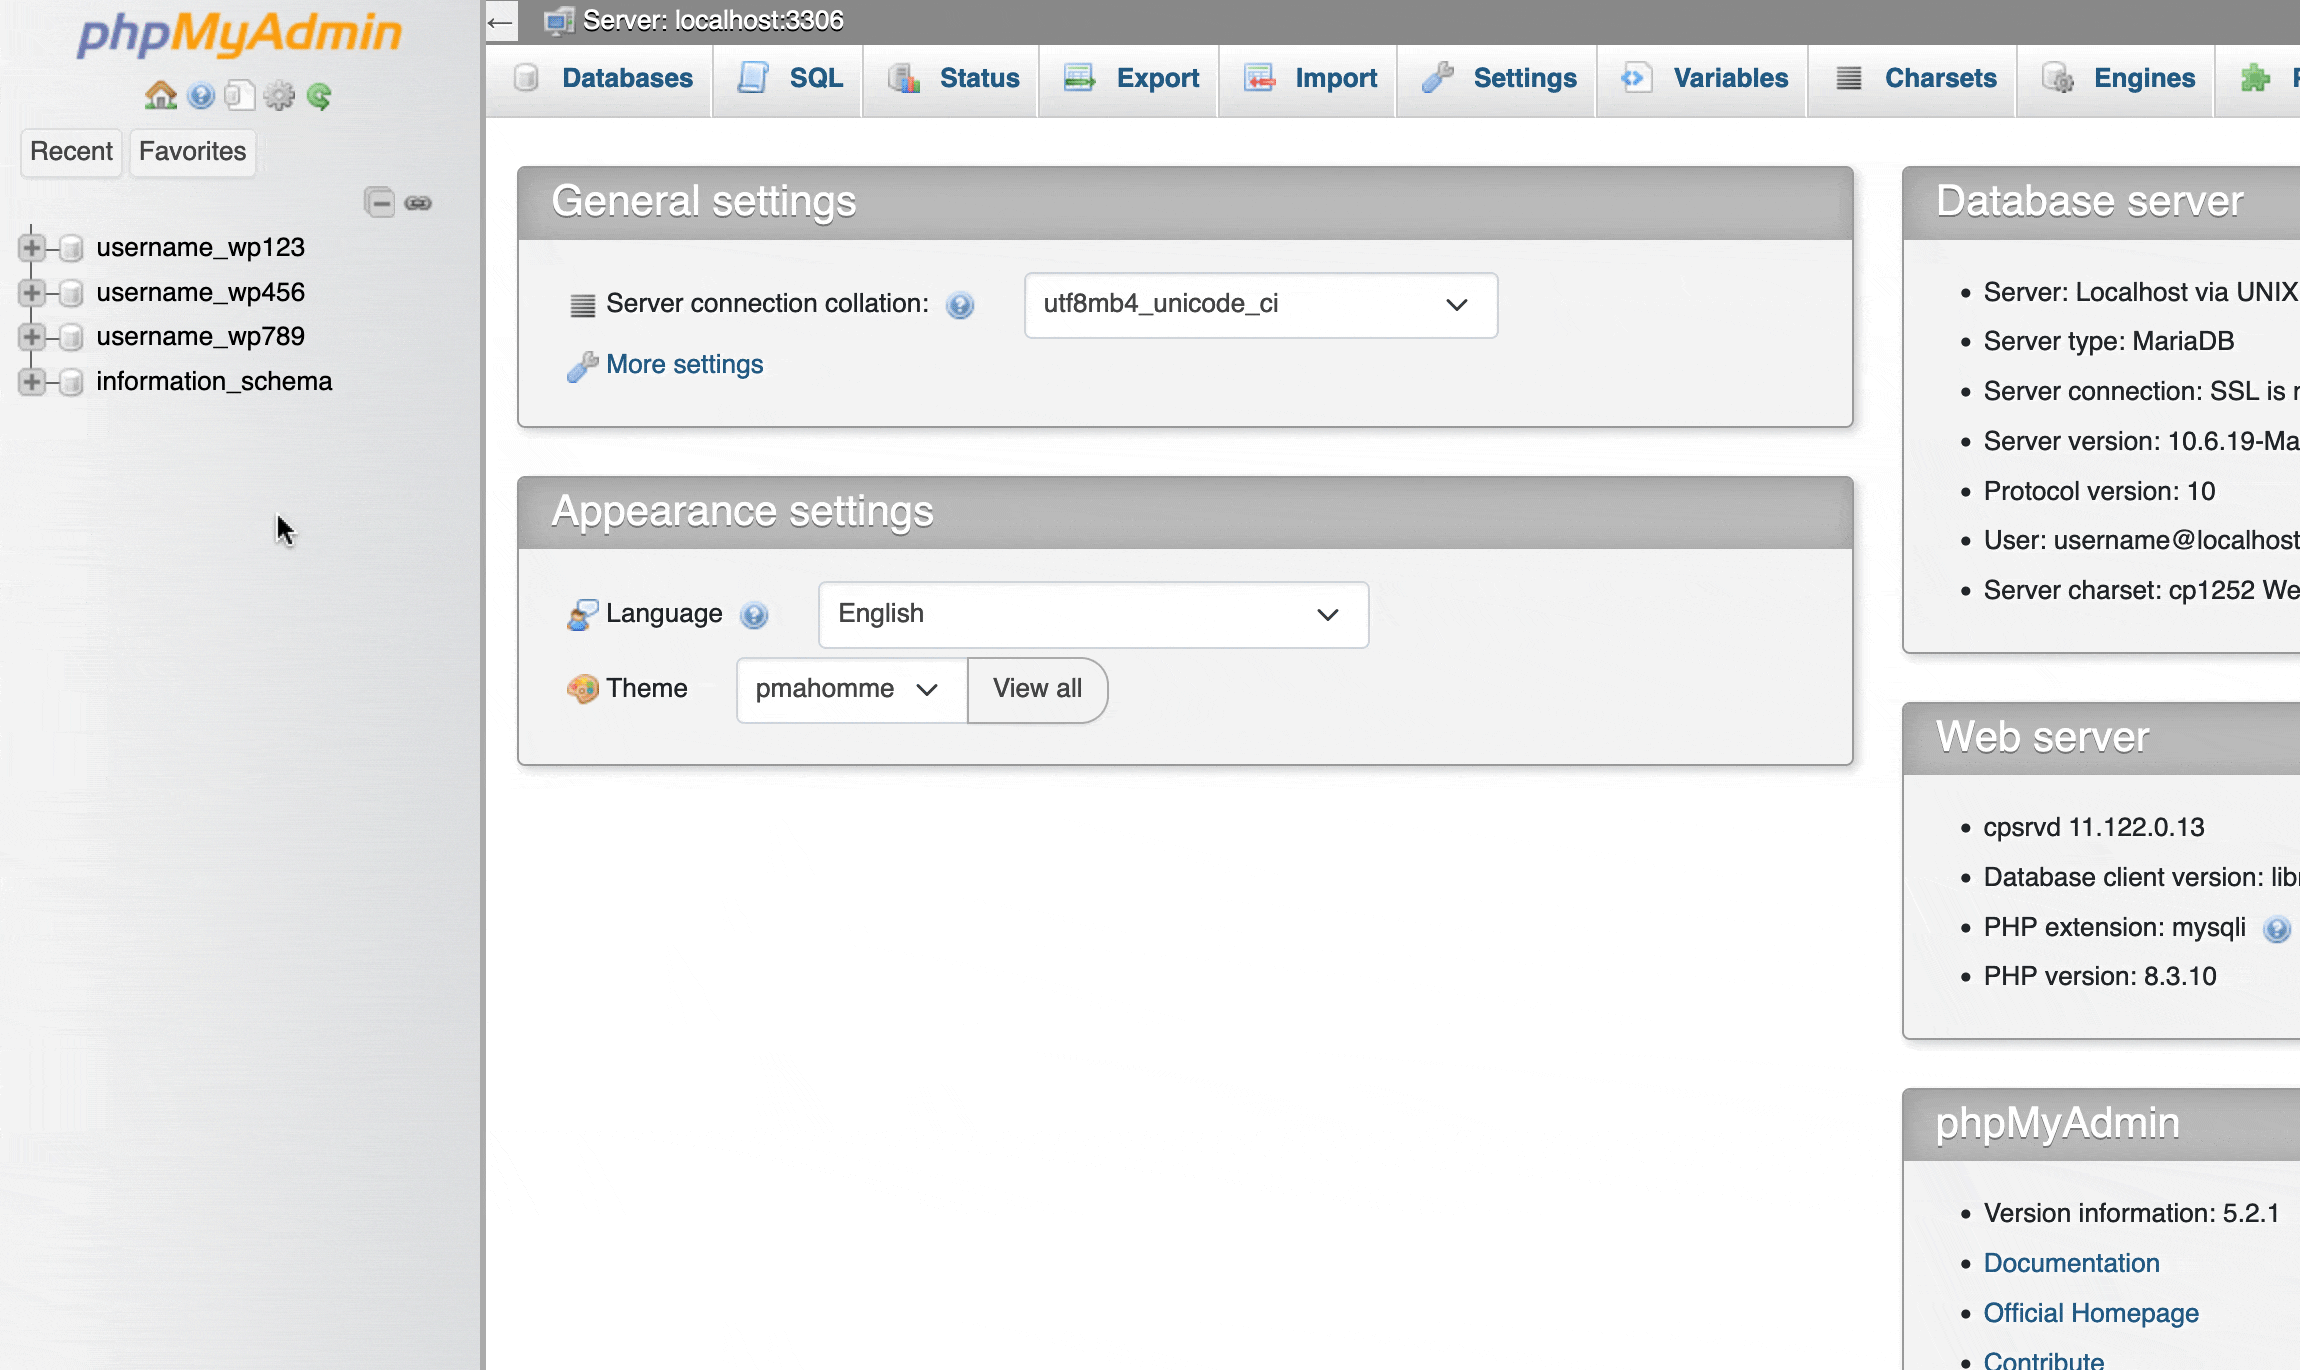Click the username_wp456 database icon
Image resolution: width=2300 pixels, height=1370 pixels.
(x=71, y=293)
